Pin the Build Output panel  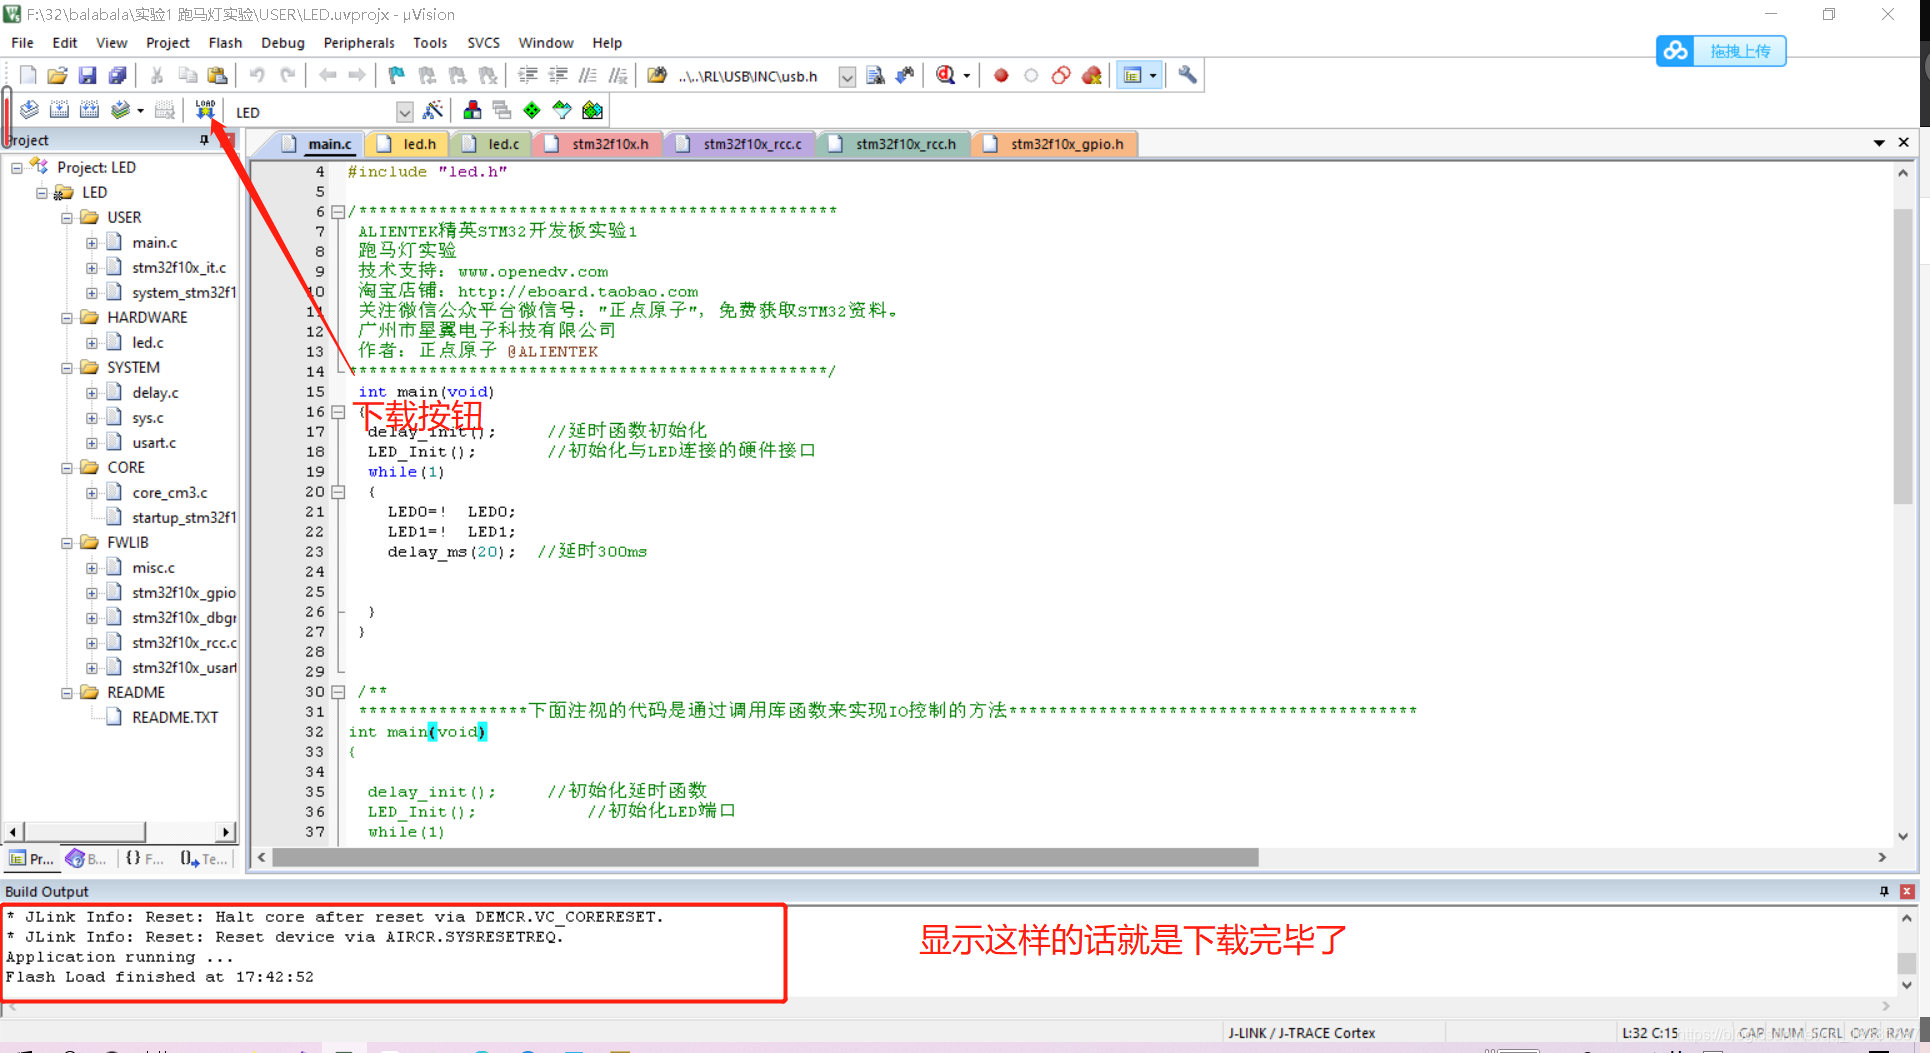pyautogui.click(x=1884, y=891)
